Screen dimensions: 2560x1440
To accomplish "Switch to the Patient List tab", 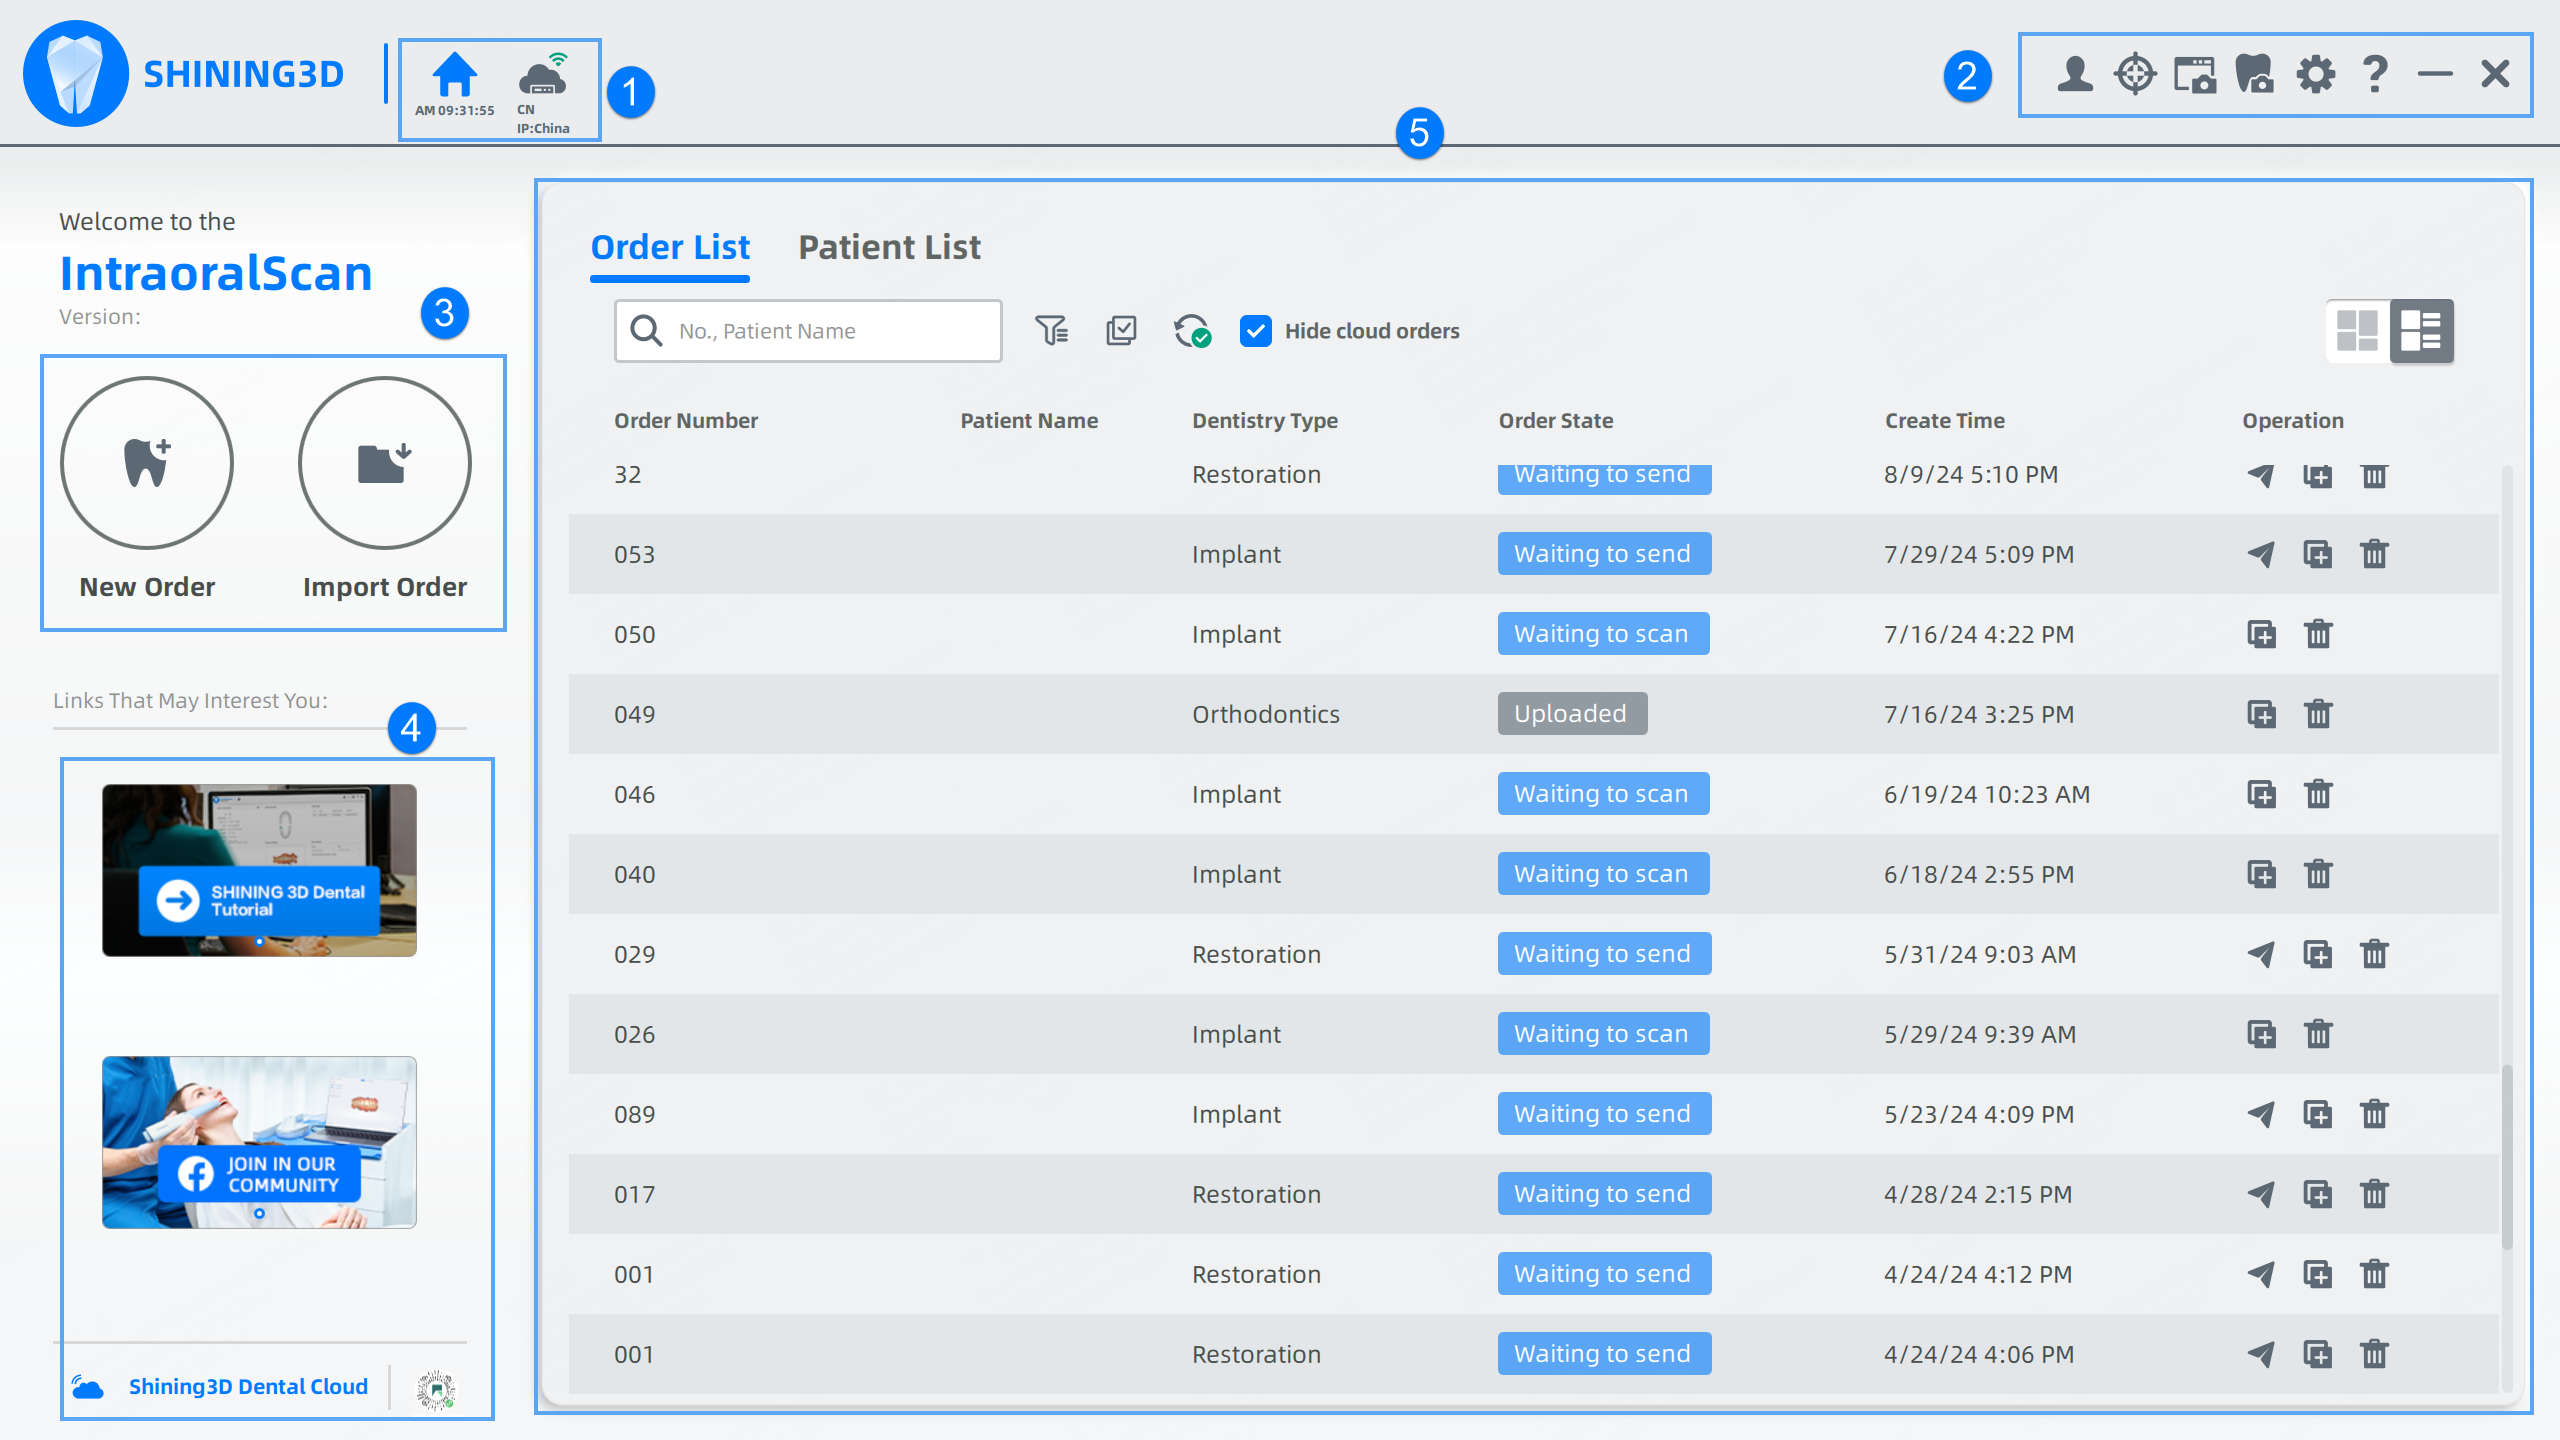I will (889, 247).
